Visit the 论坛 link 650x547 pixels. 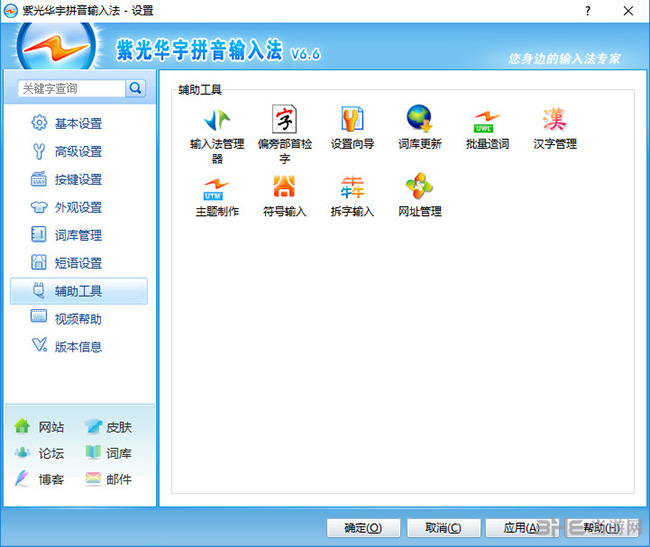39,453
